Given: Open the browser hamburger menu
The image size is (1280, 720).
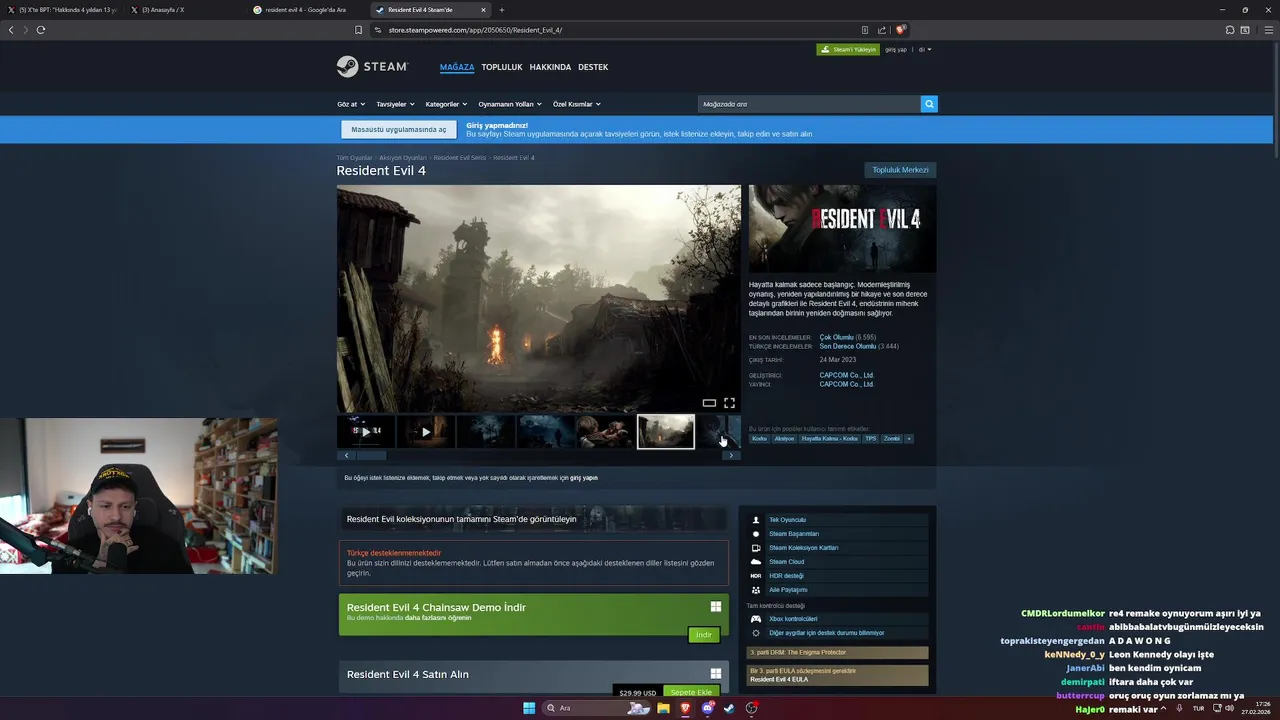Looking at the screenshot, I should pos(1268,30).
